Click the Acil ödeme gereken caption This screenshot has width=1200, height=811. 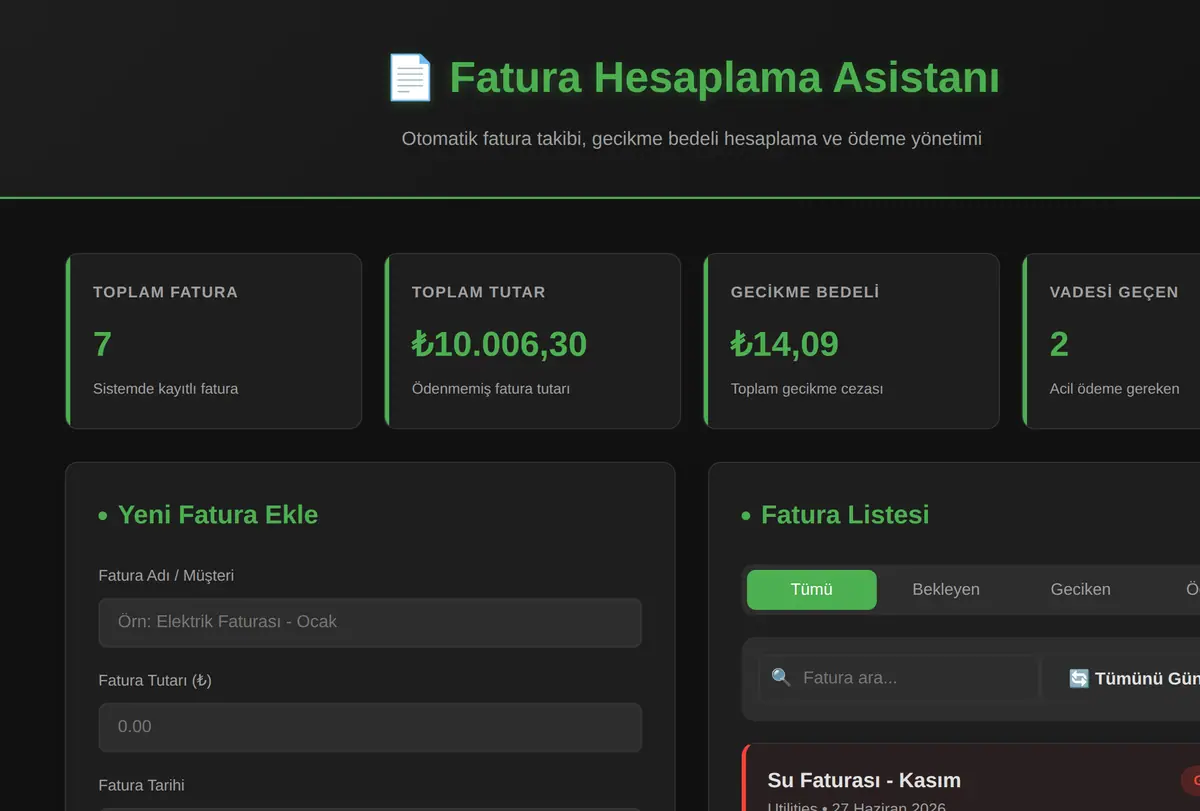[x=1115, y=389]
